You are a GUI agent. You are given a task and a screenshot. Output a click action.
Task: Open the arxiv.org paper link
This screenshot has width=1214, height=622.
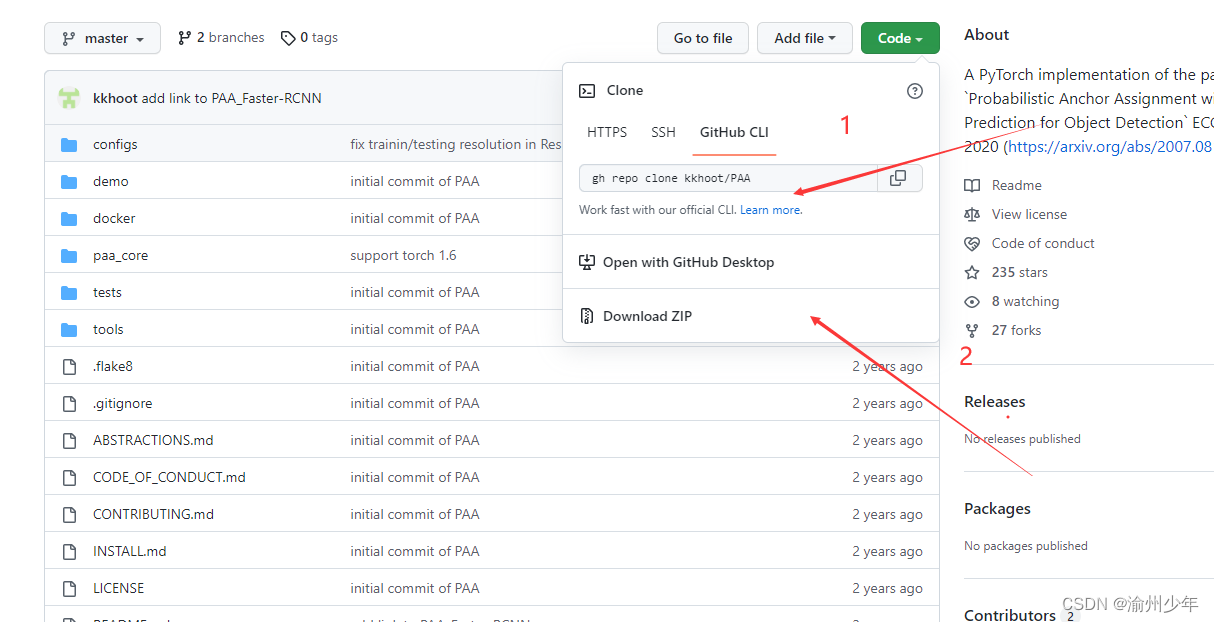[1110, 146]
